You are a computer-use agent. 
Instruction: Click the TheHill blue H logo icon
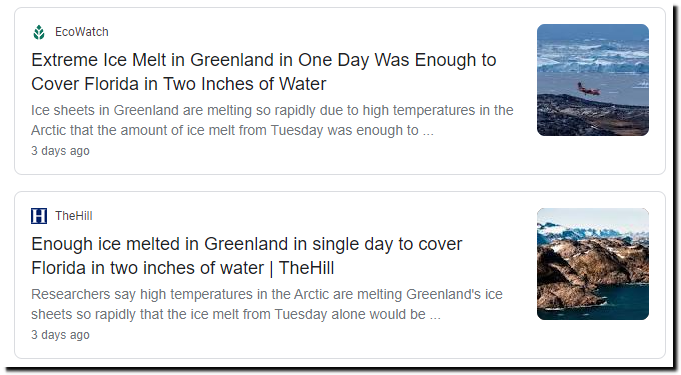pyautogui.click(x=39, y=216)
